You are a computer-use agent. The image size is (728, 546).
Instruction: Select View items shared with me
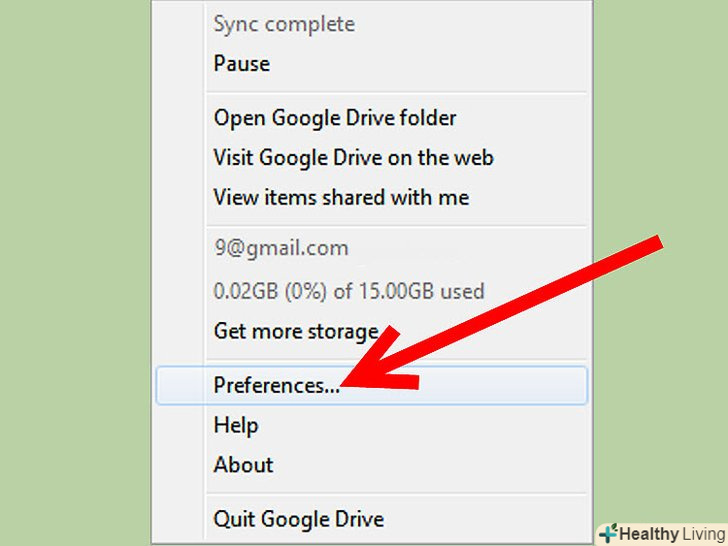341,198
